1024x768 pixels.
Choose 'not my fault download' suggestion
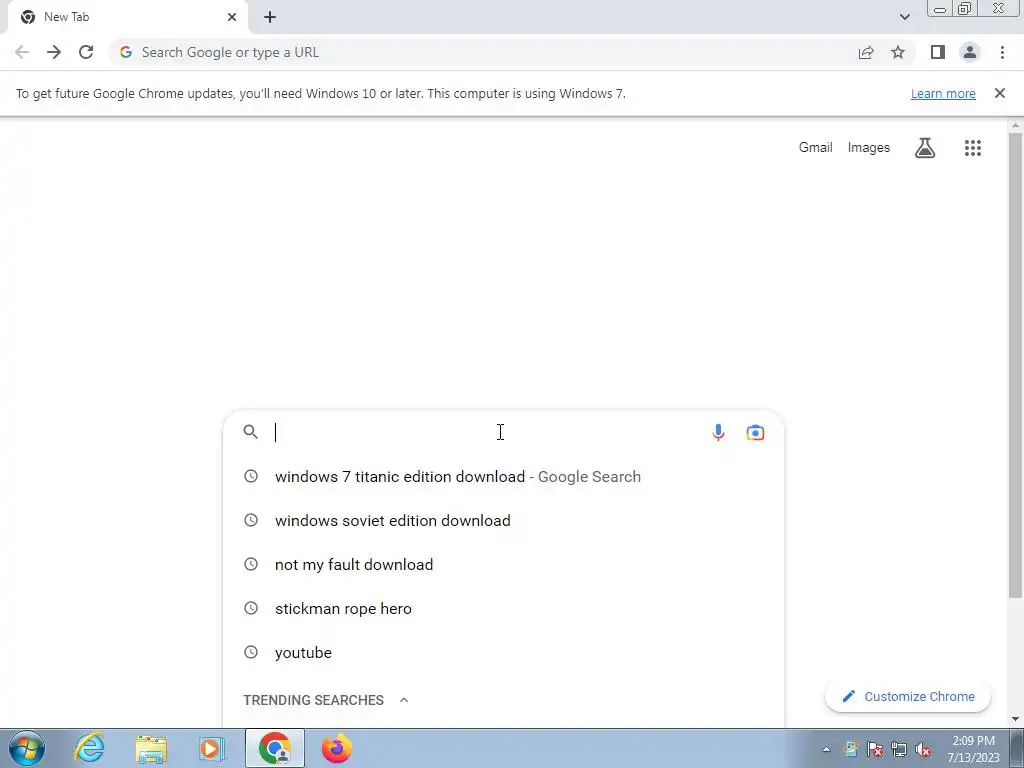click(x=503, y=564)
